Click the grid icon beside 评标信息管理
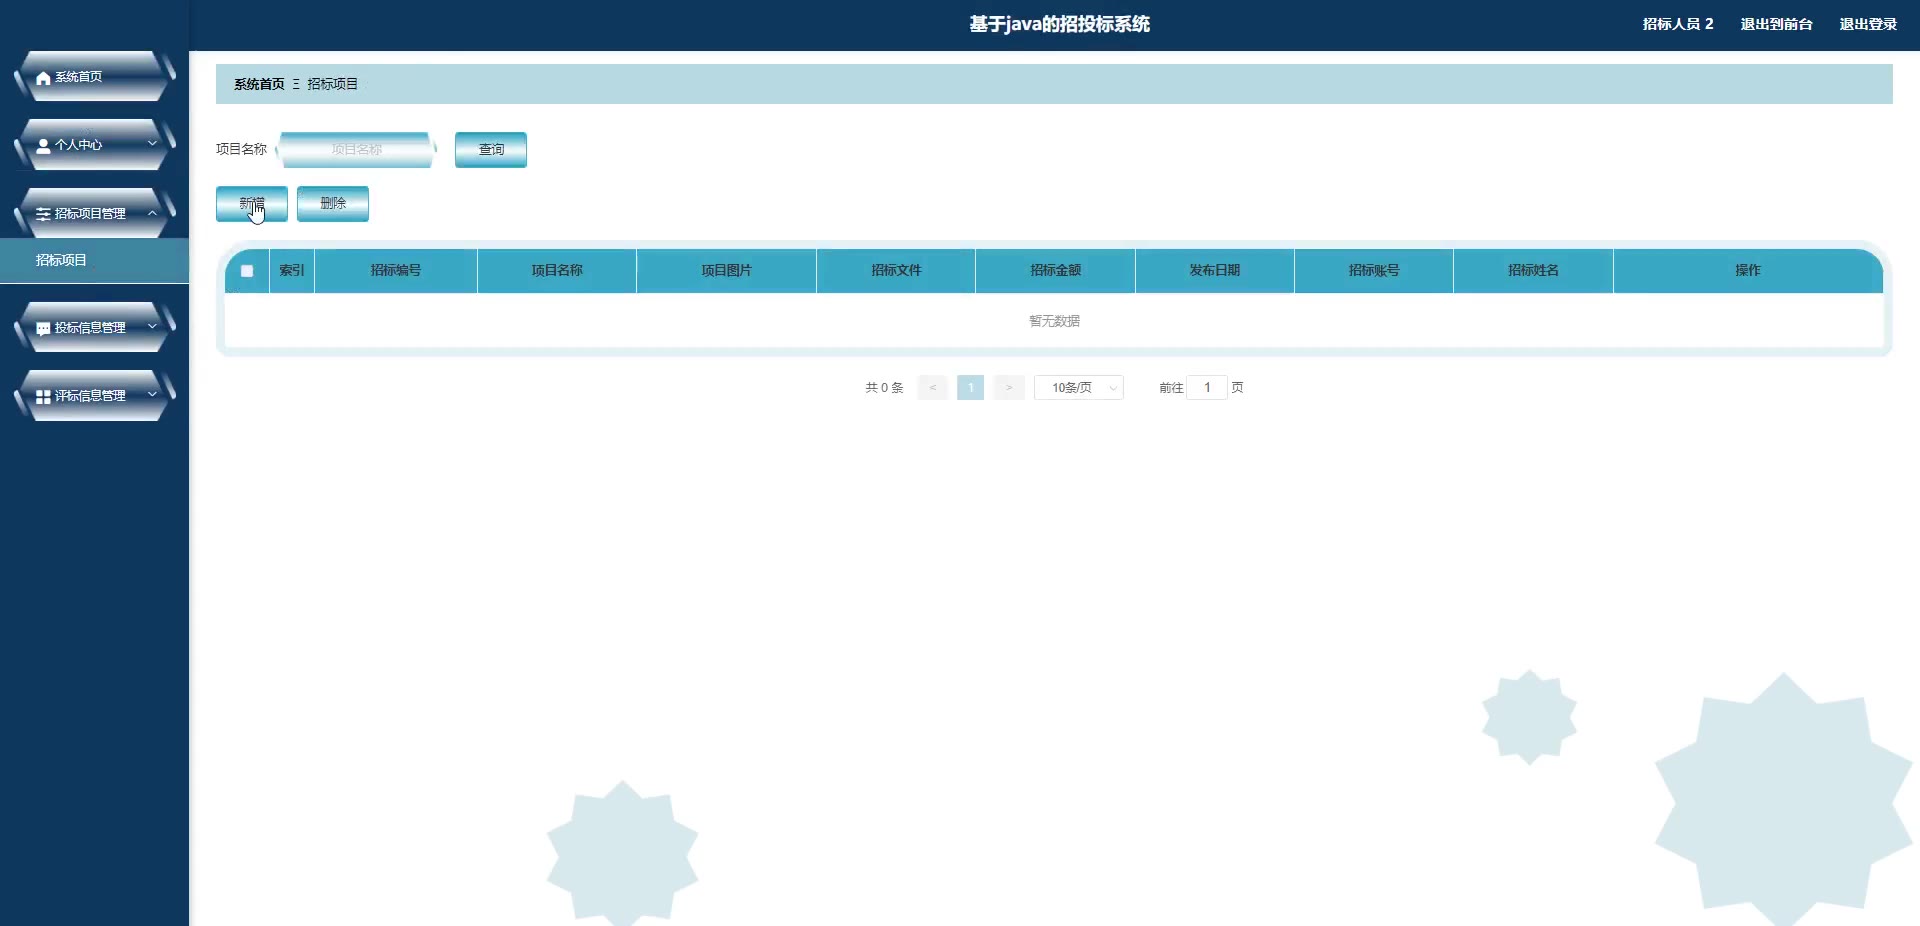The image size is (1920, 926). click(x=43, y=397)
